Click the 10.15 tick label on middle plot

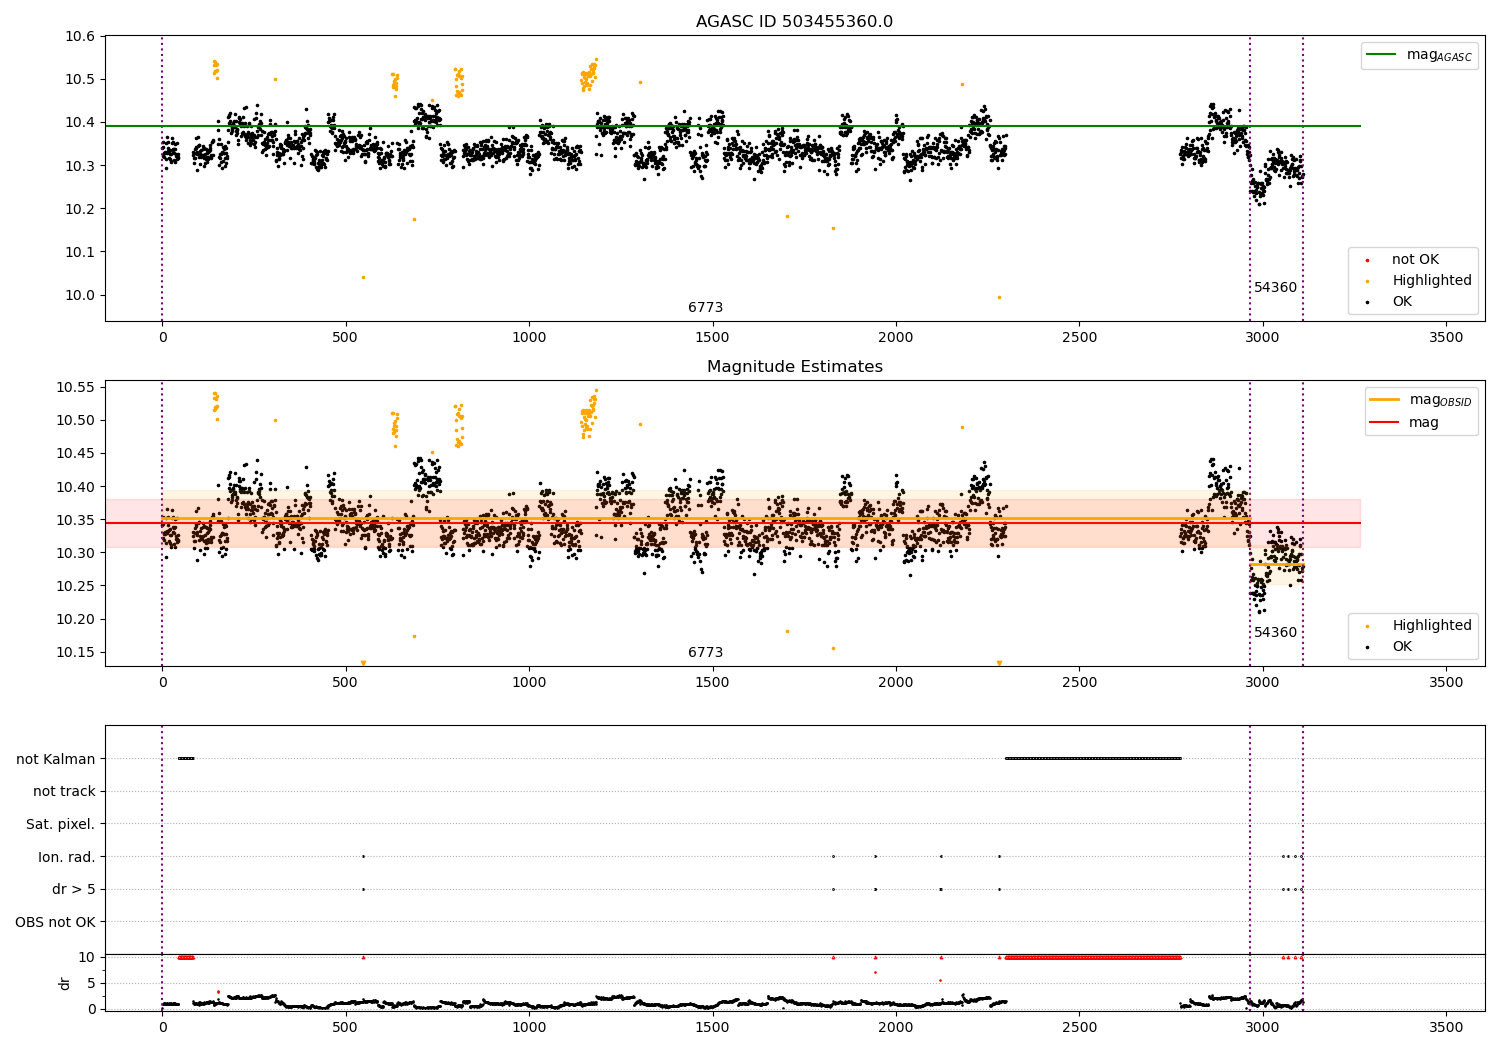pyautogui.click(x=77, y=652)
